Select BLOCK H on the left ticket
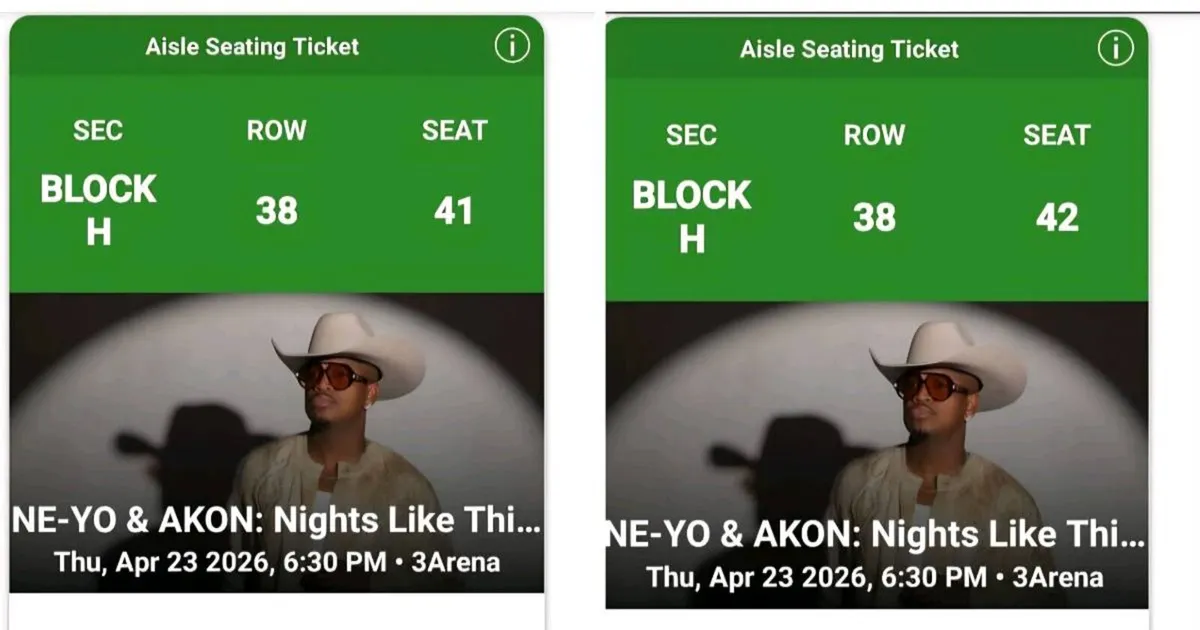The image size is (1200, 630). [x=97, y=205]
